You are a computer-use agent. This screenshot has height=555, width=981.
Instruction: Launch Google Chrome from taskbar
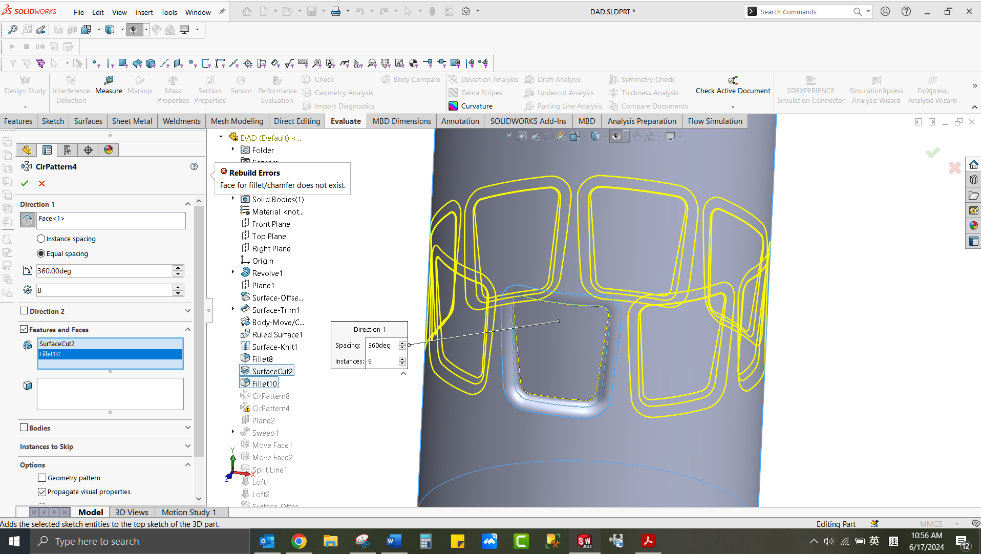point(299,541)
